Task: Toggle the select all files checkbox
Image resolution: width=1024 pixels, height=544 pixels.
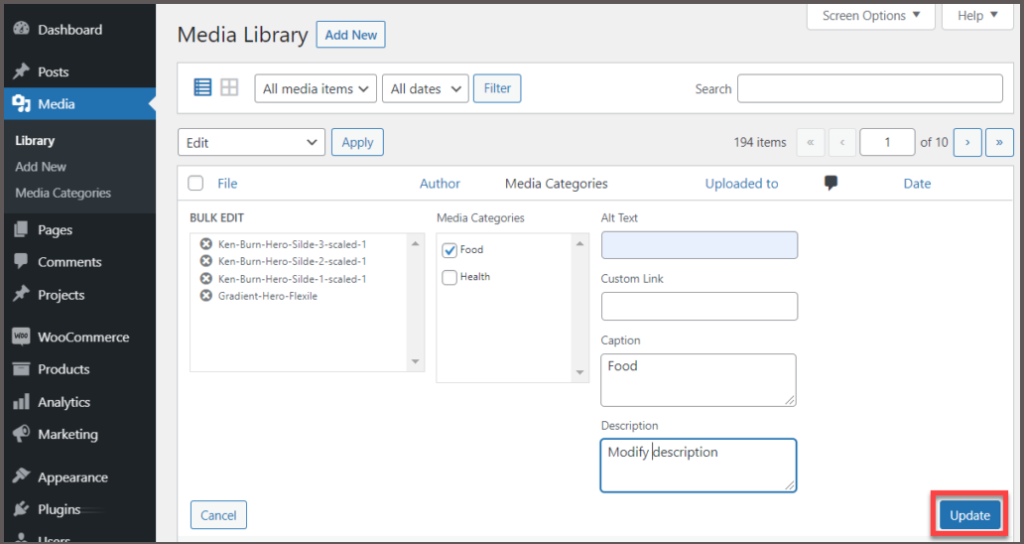Action: tap(196, 183)
